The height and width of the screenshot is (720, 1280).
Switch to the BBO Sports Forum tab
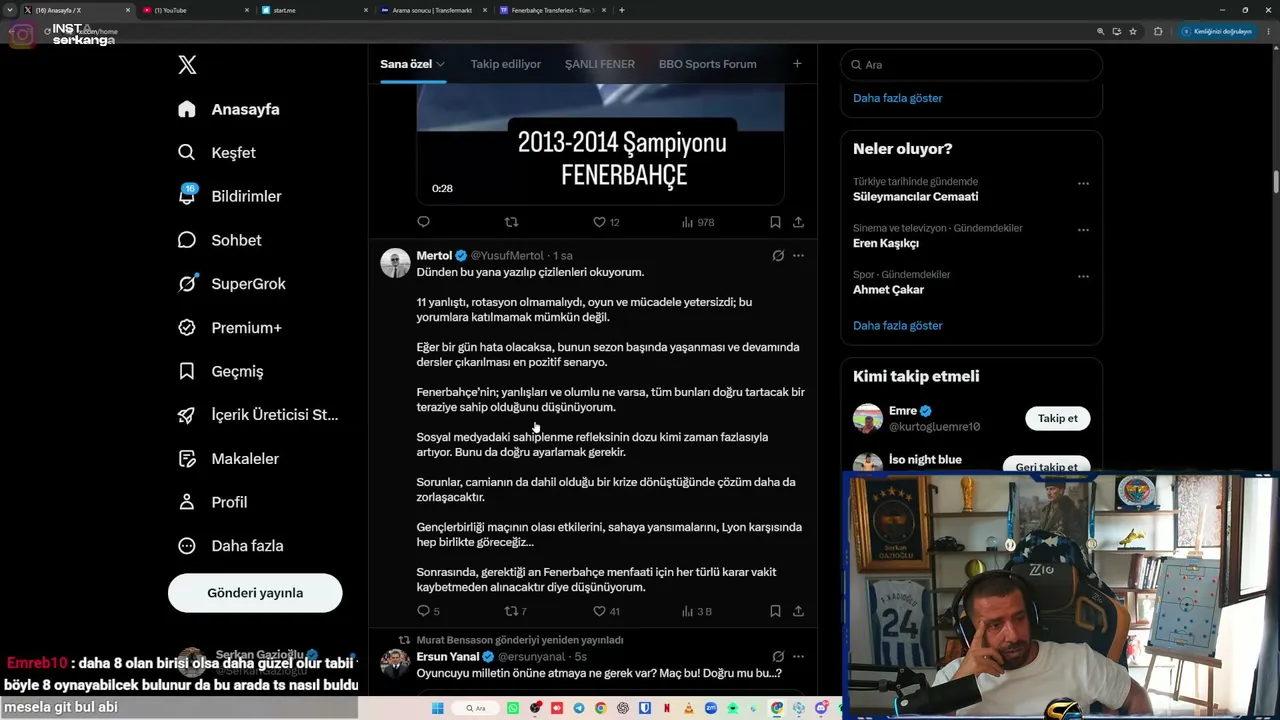pos(707,64)
